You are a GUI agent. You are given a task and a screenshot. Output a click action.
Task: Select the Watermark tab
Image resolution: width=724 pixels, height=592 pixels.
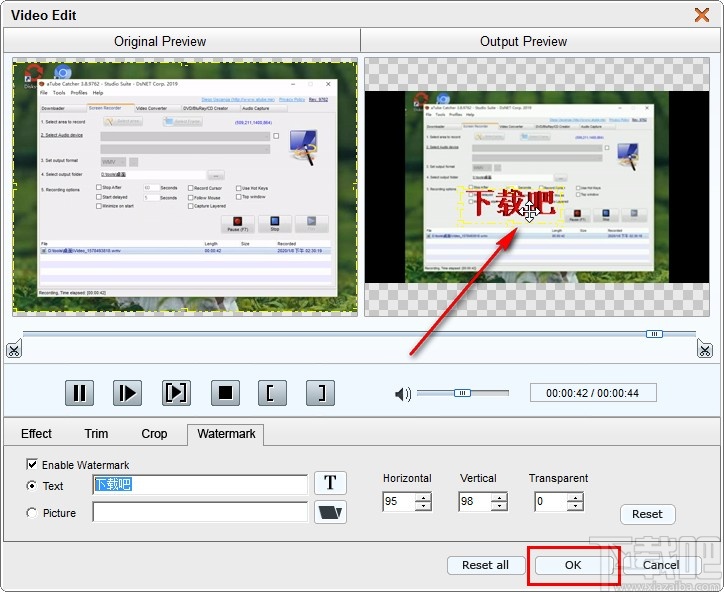(226, 434)
